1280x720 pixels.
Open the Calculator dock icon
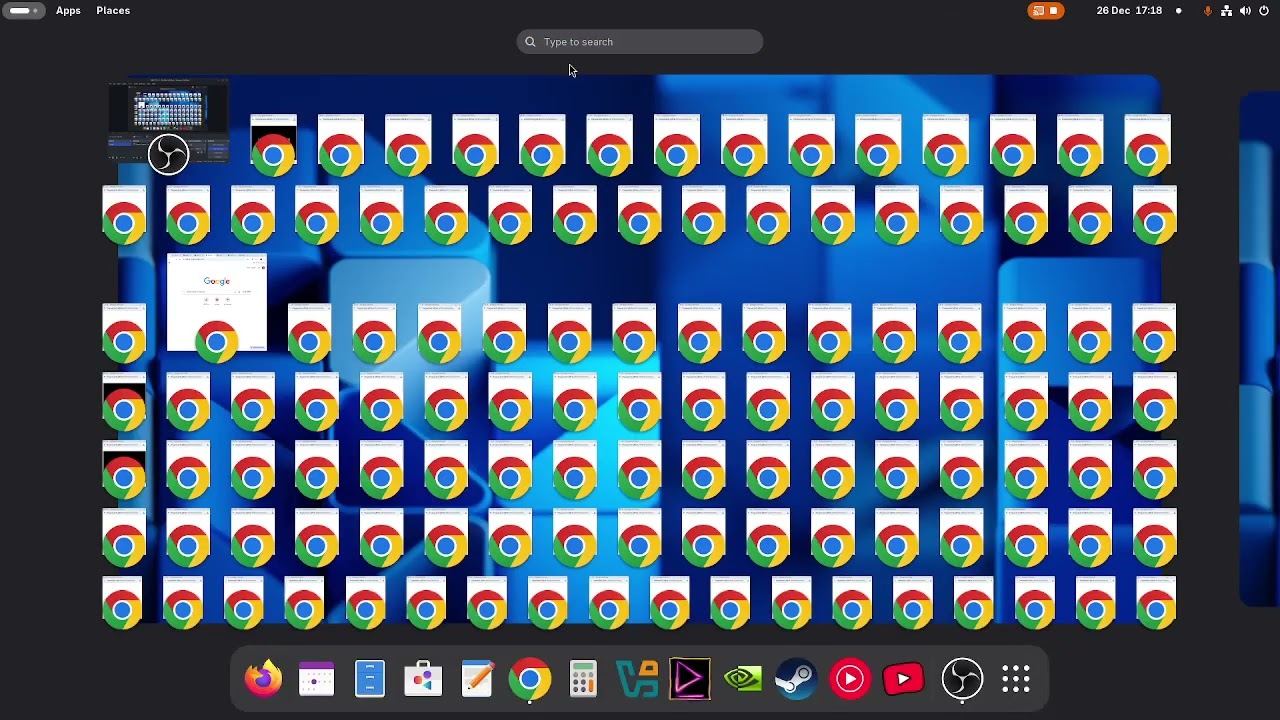pos(583,680)
